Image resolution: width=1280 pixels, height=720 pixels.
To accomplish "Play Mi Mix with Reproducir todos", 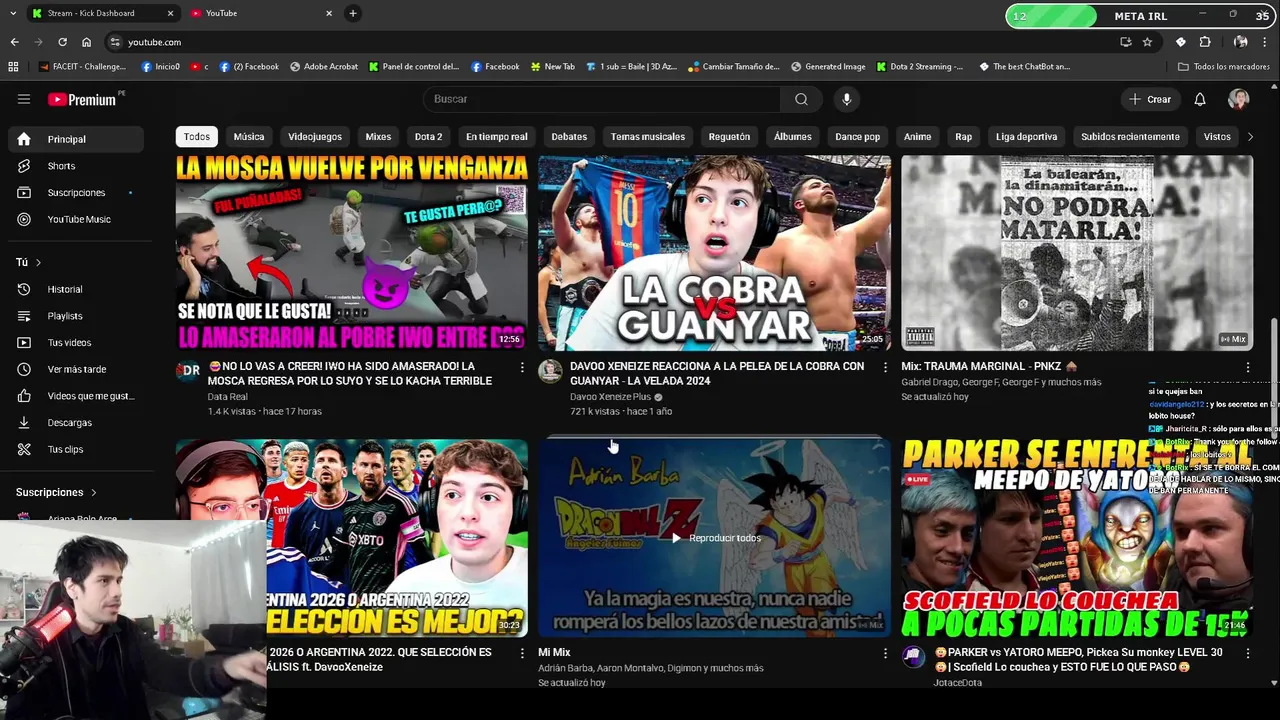I will point(716,538).
